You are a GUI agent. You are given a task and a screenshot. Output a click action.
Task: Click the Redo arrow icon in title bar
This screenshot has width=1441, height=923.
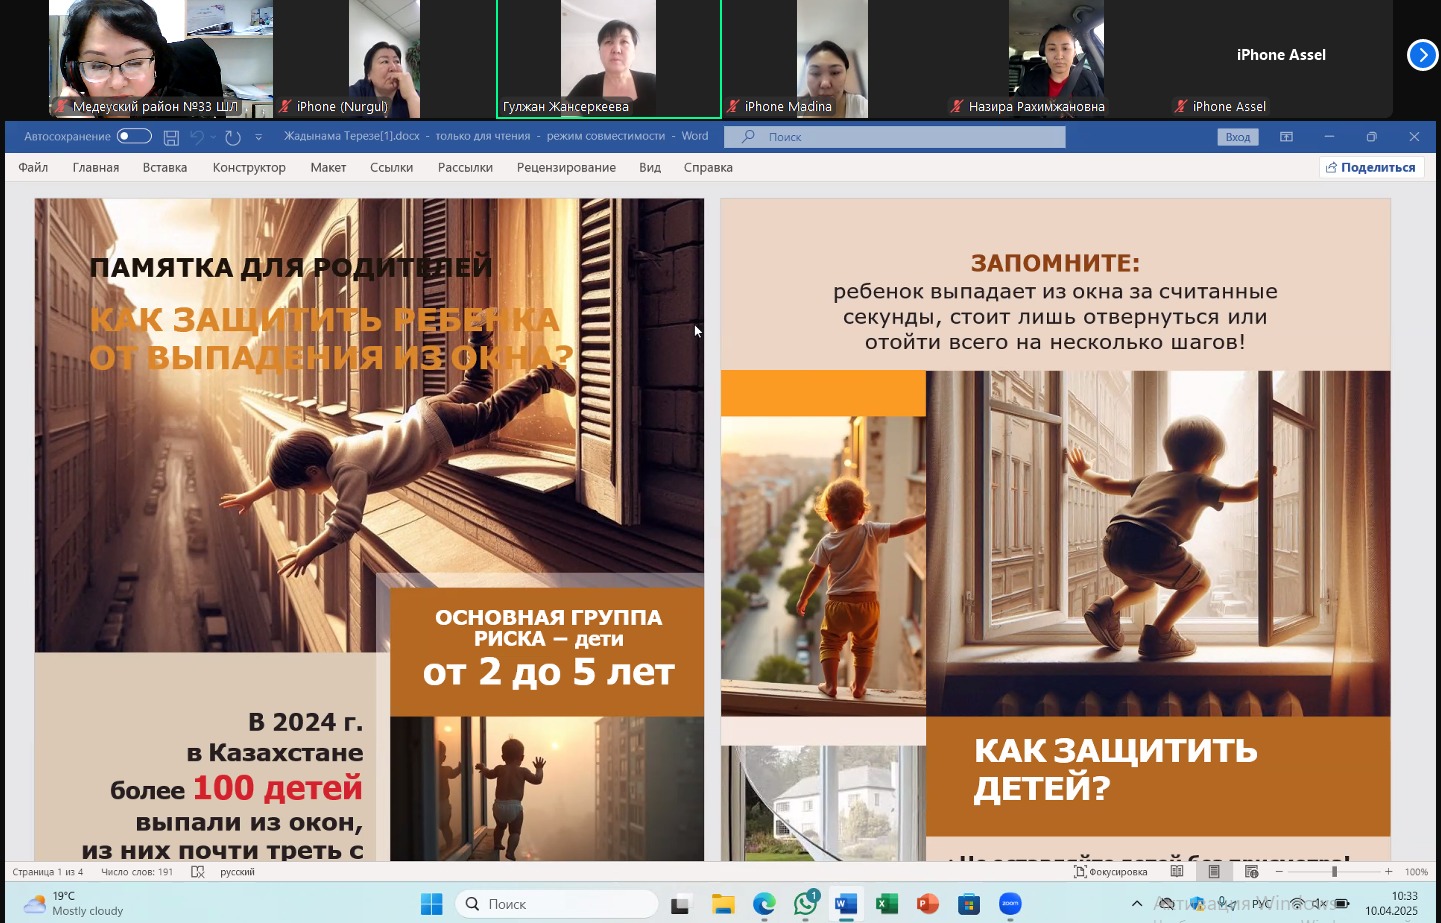pos(233,137)
